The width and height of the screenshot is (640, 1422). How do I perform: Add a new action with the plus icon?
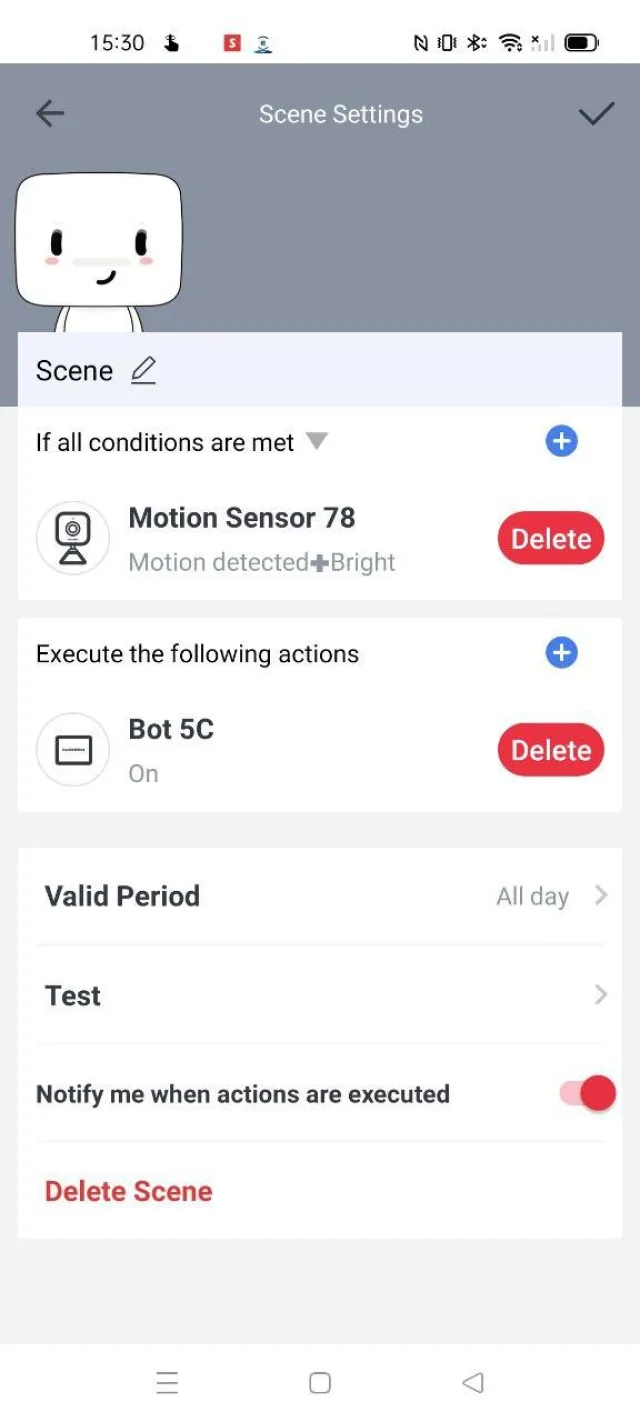[x=561, y=653]
